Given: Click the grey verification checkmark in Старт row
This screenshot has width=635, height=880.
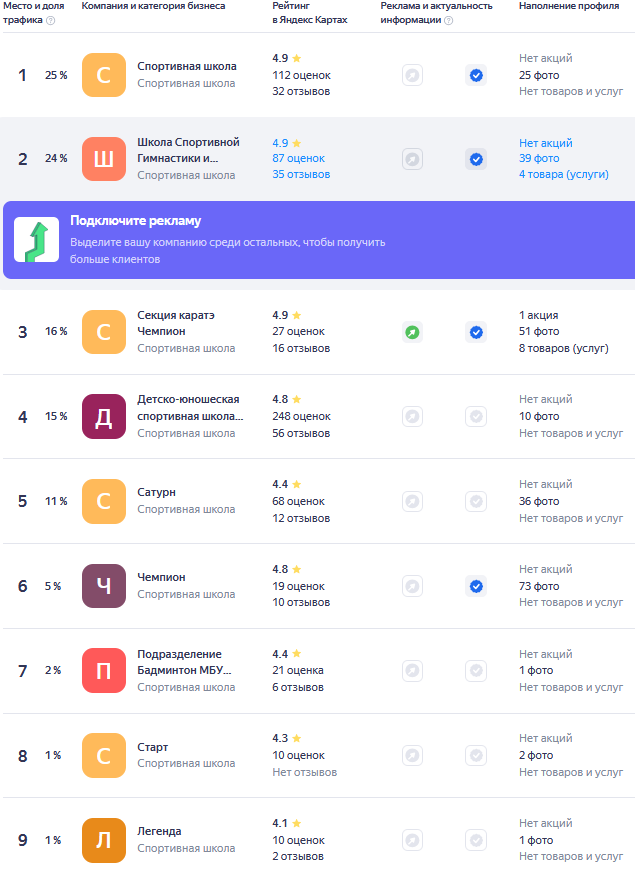Looking at the screenshot, I should (476, 755).
